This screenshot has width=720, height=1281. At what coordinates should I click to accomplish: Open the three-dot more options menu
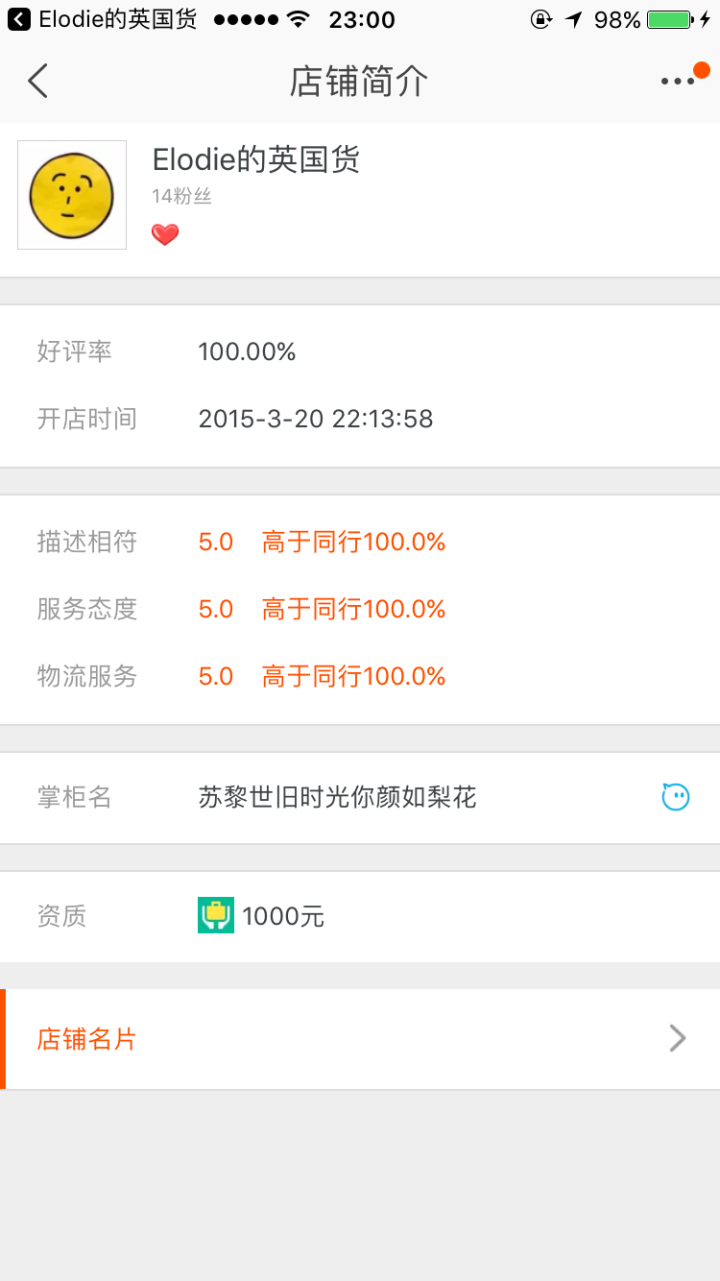click(677, 81)
